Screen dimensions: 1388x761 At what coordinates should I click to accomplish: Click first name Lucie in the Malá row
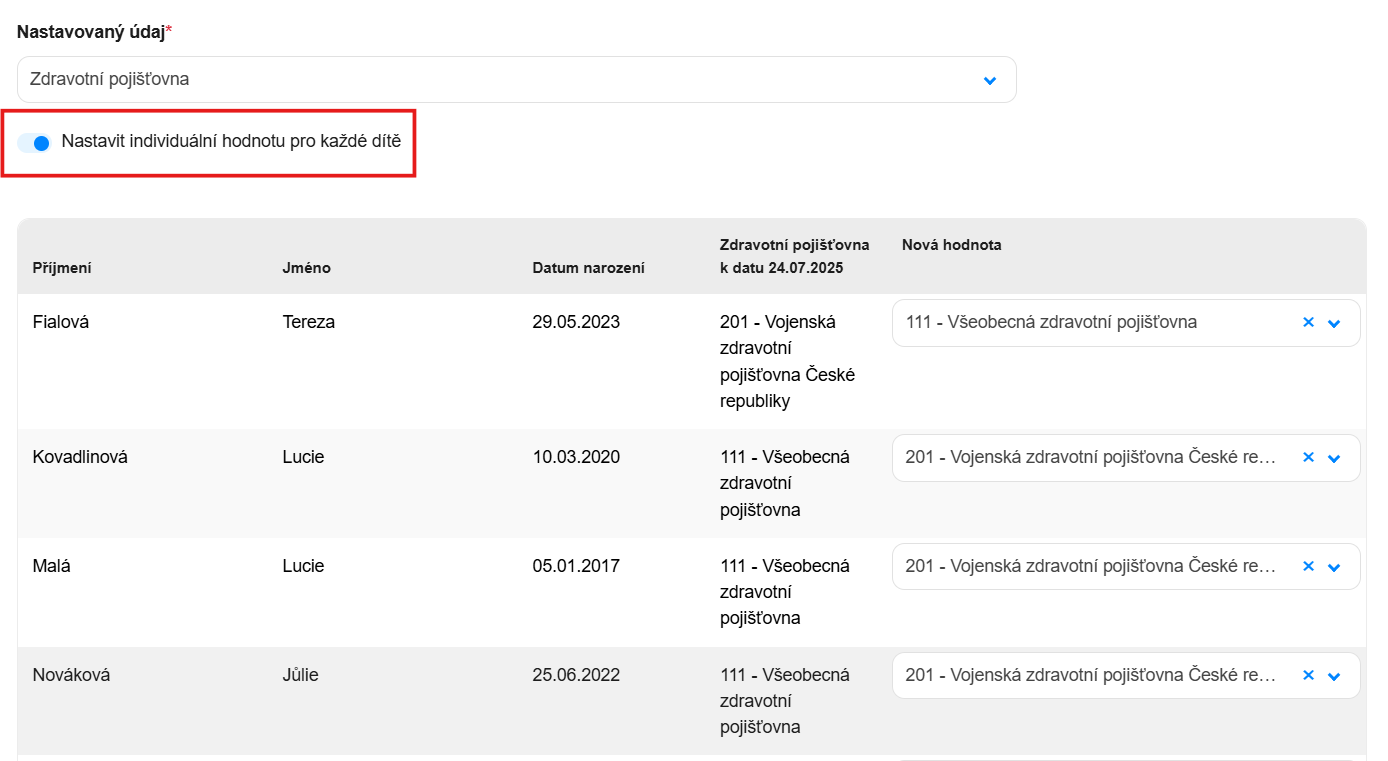(x=303, y=566)
